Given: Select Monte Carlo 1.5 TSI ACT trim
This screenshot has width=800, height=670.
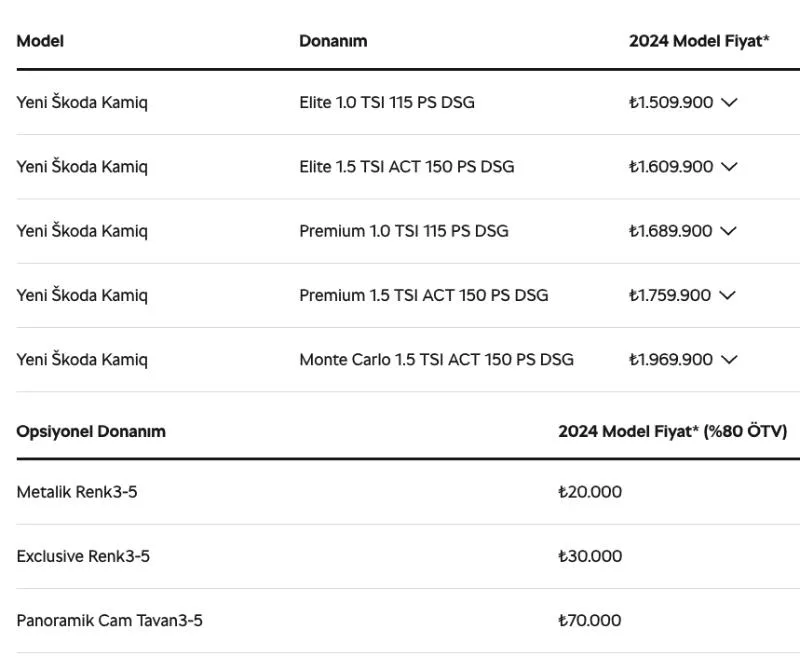Looking at the screenshot, I should (x=436, y=360).
